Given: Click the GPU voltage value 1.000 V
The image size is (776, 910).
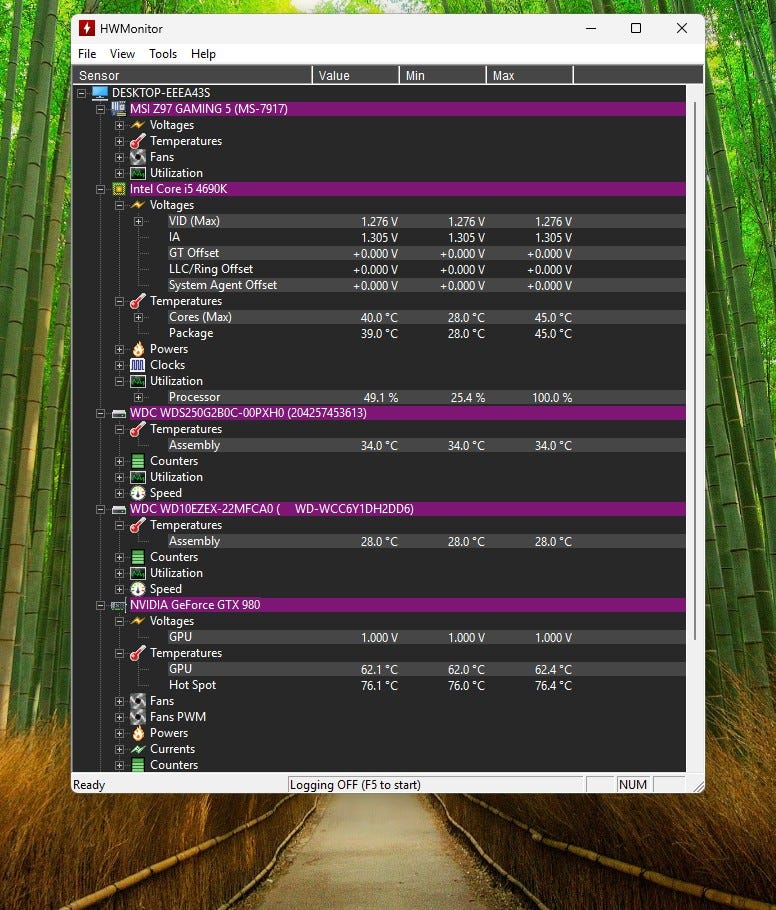Looking at the screenshot, I should [x=379, y=637].
